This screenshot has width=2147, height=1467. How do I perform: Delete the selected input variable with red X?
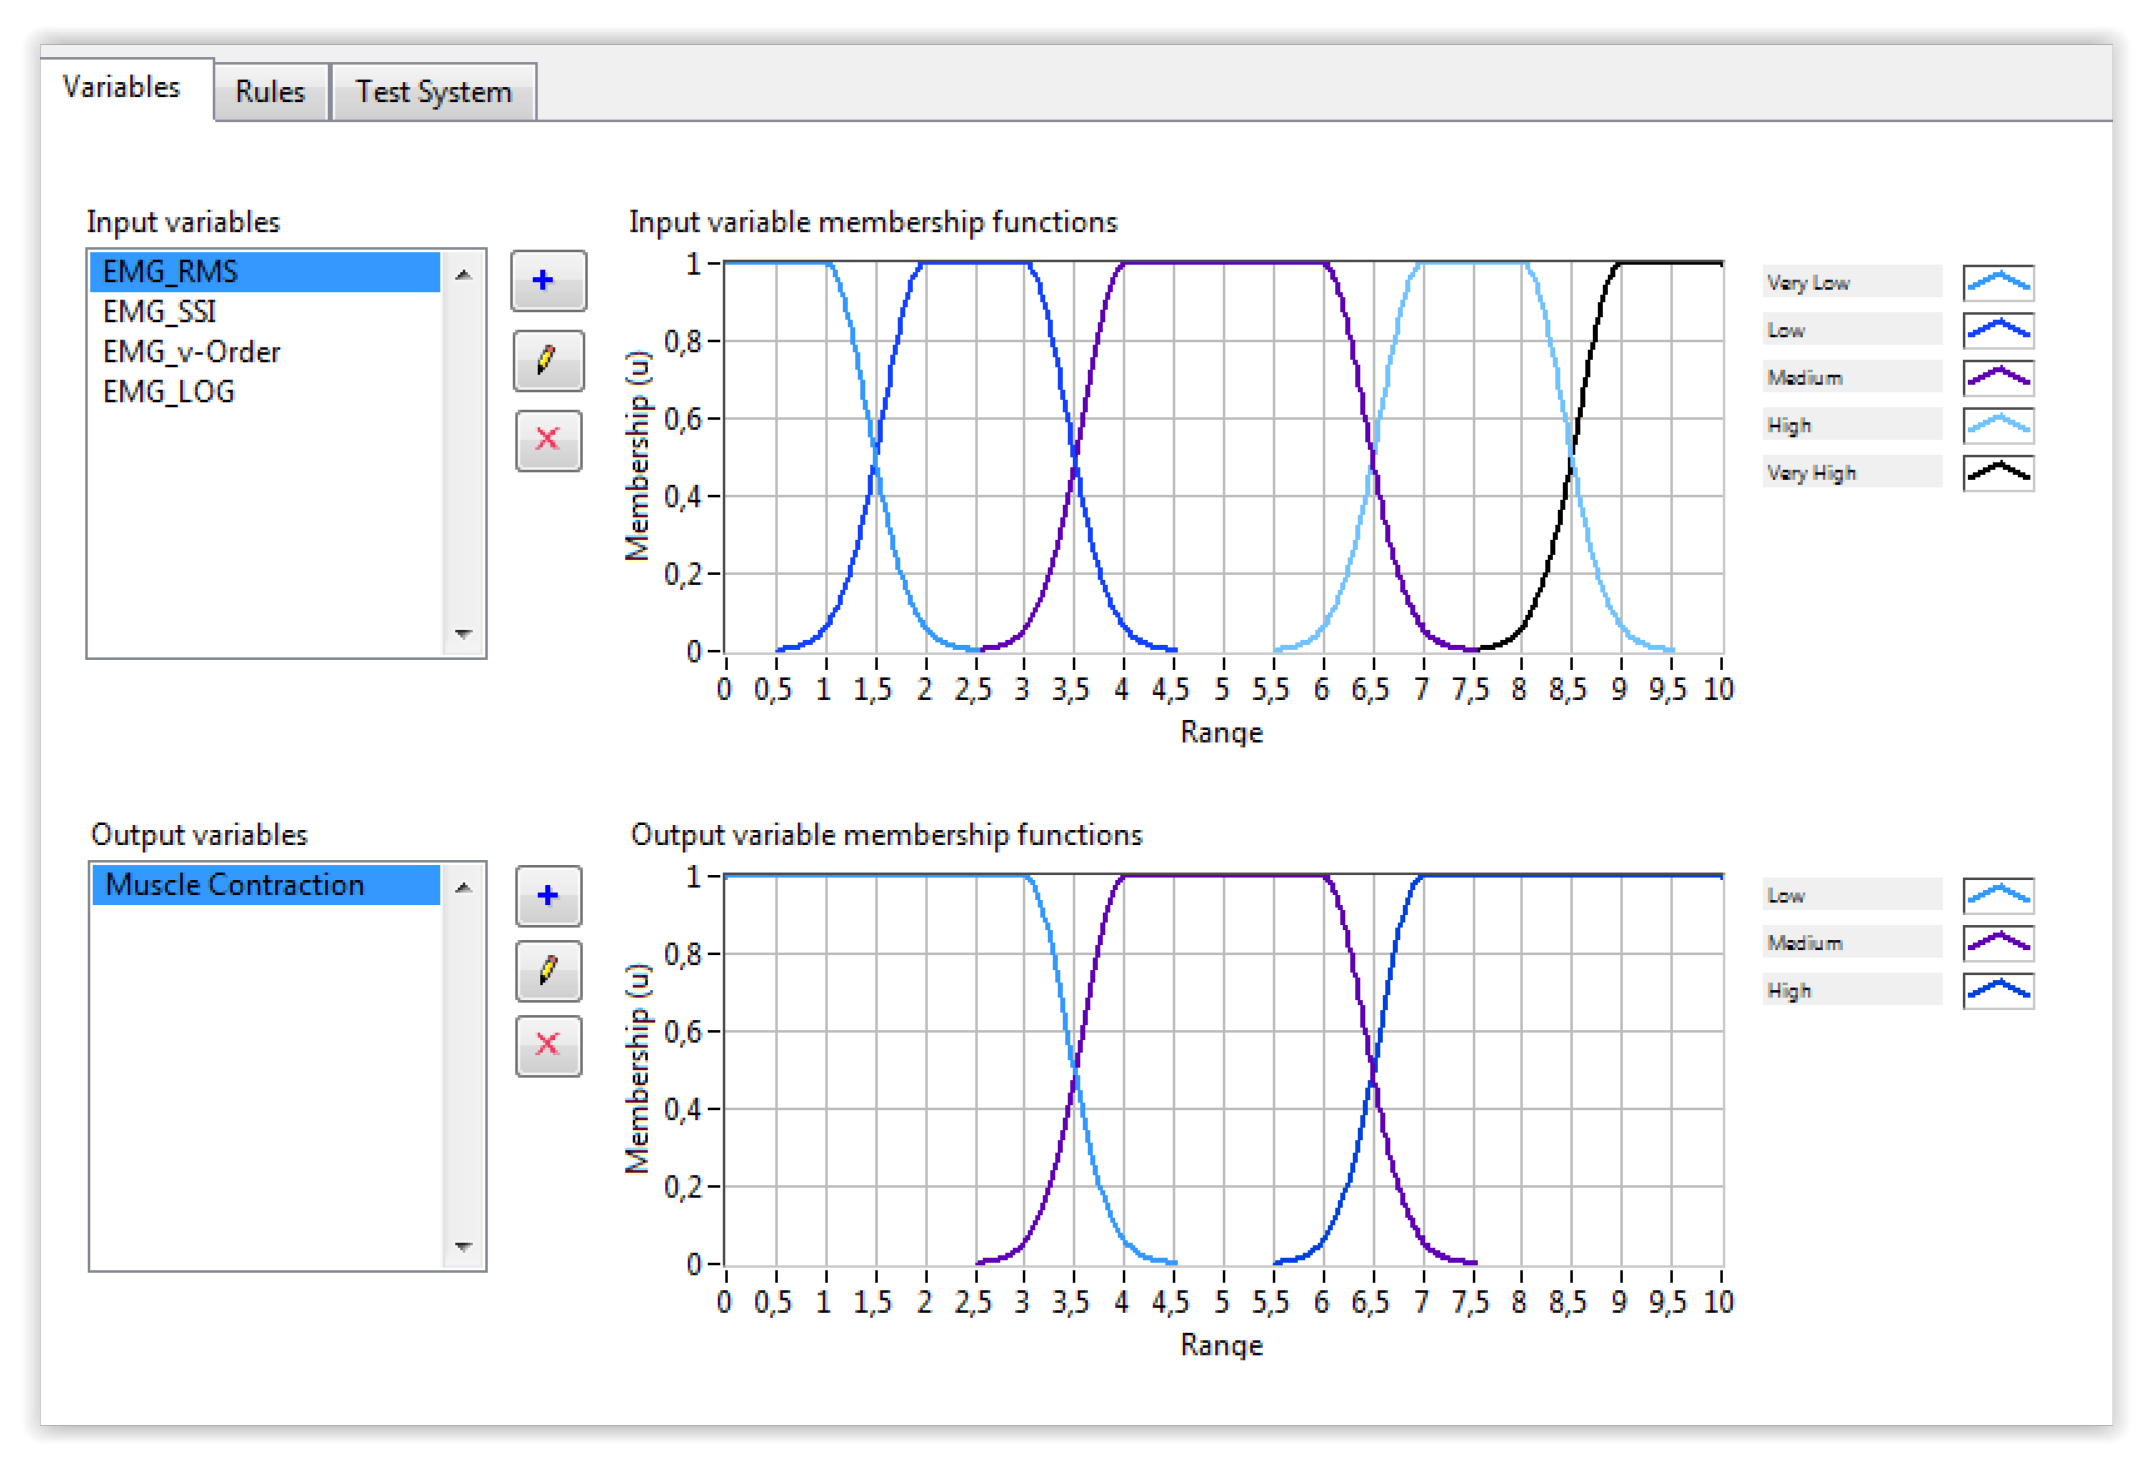tap(547, 439)
